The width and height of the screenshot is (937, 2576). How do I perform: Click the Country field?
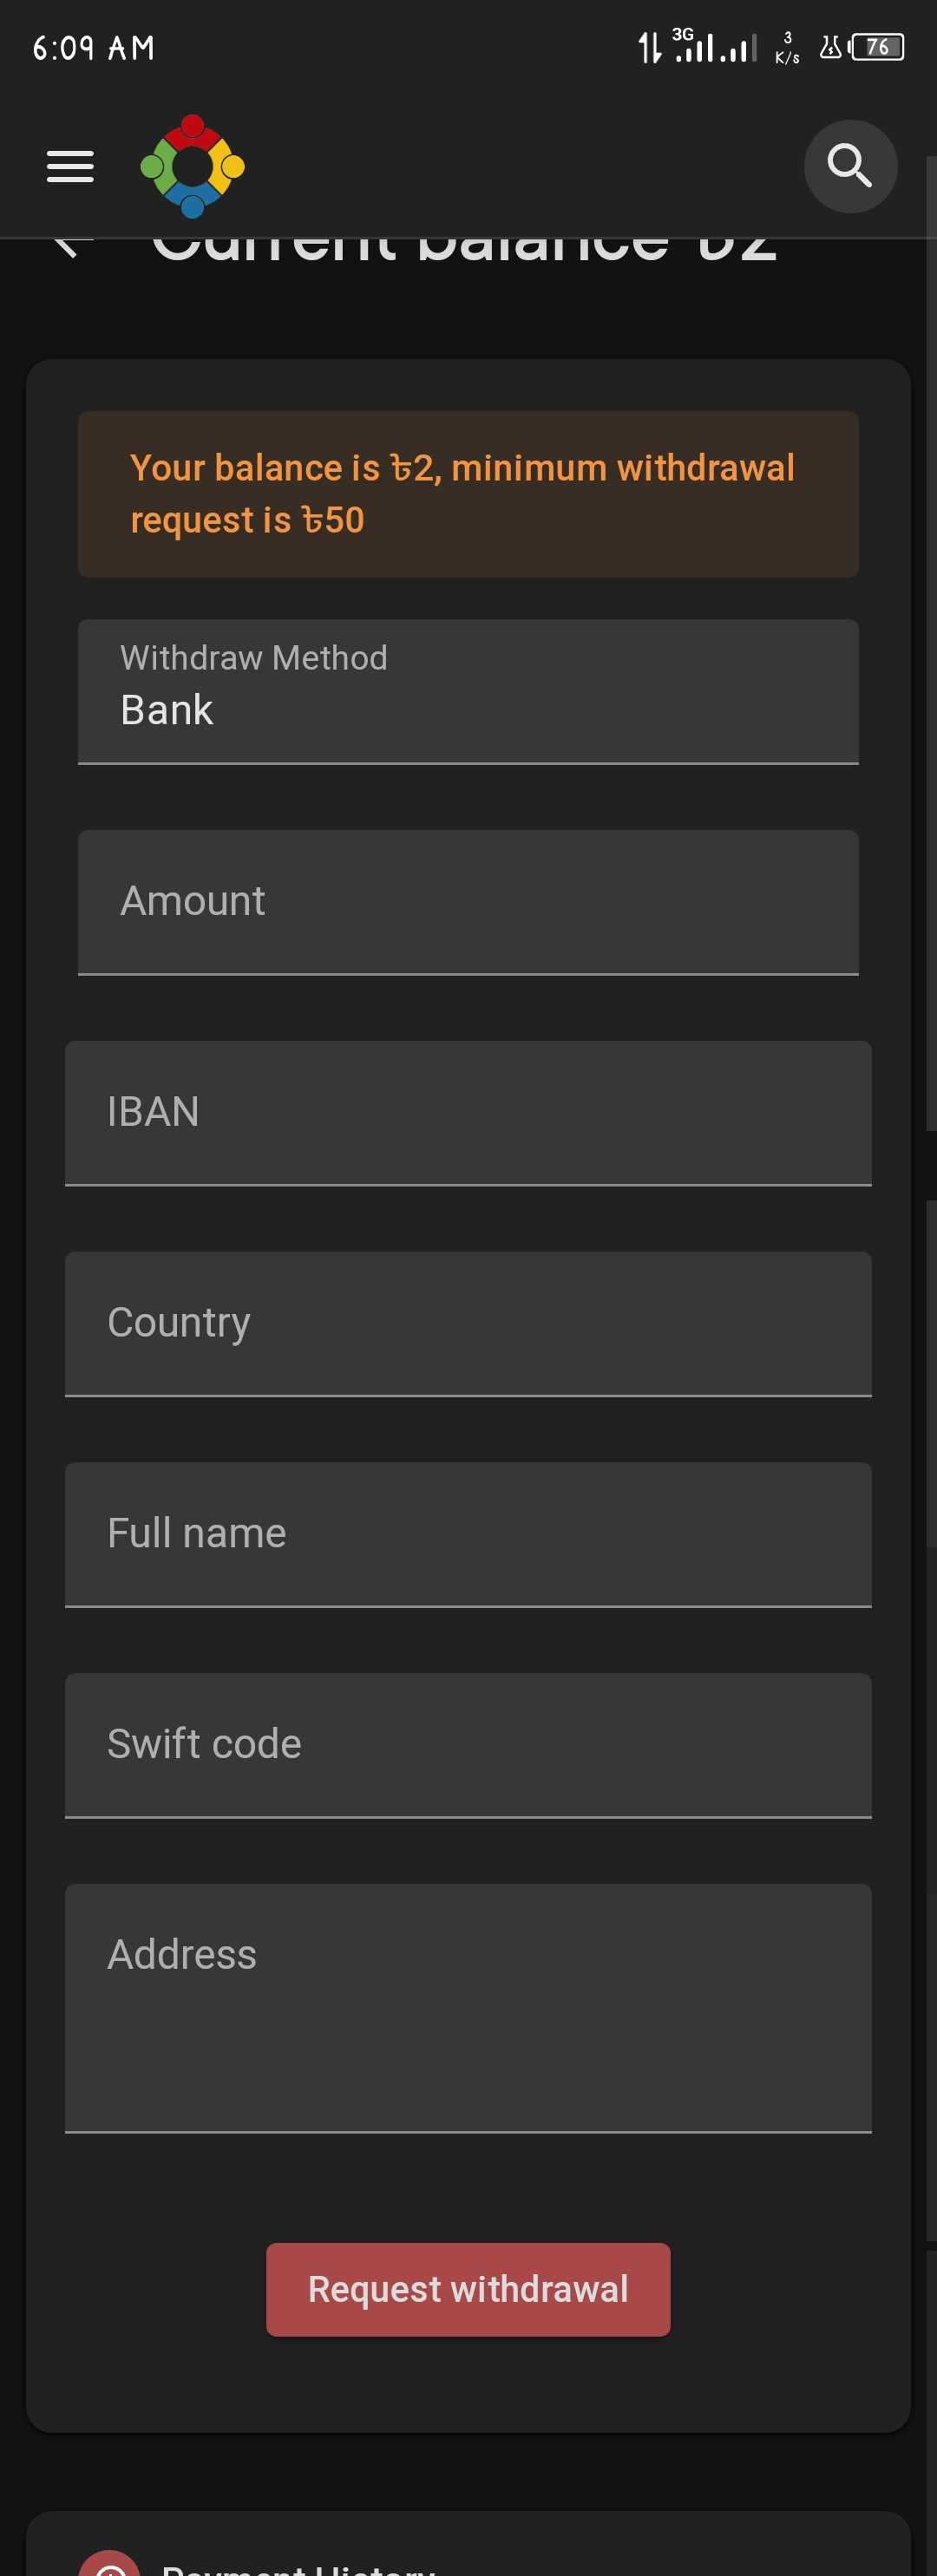point(468,1324)
